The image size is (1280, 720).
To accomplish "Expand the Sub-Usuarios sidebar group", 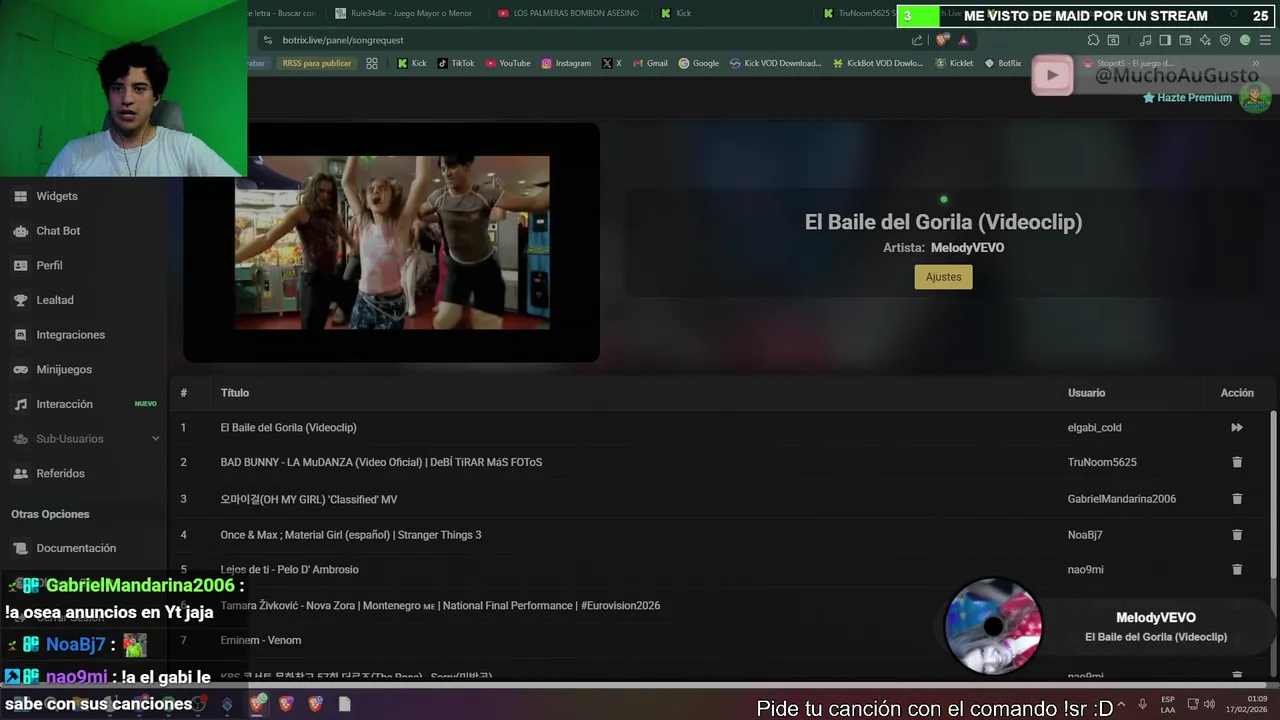I will click(85, 439).
